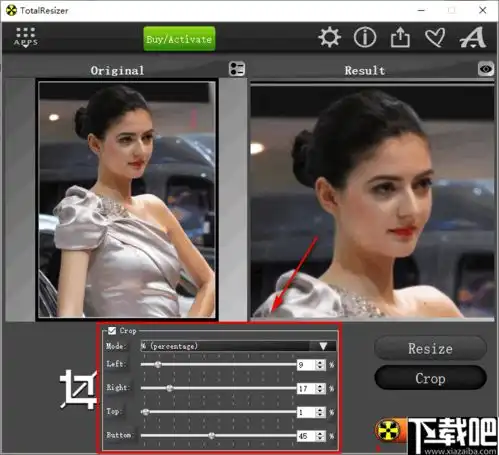Adjust the Right percentage spinner arrows

click(320, 389)
